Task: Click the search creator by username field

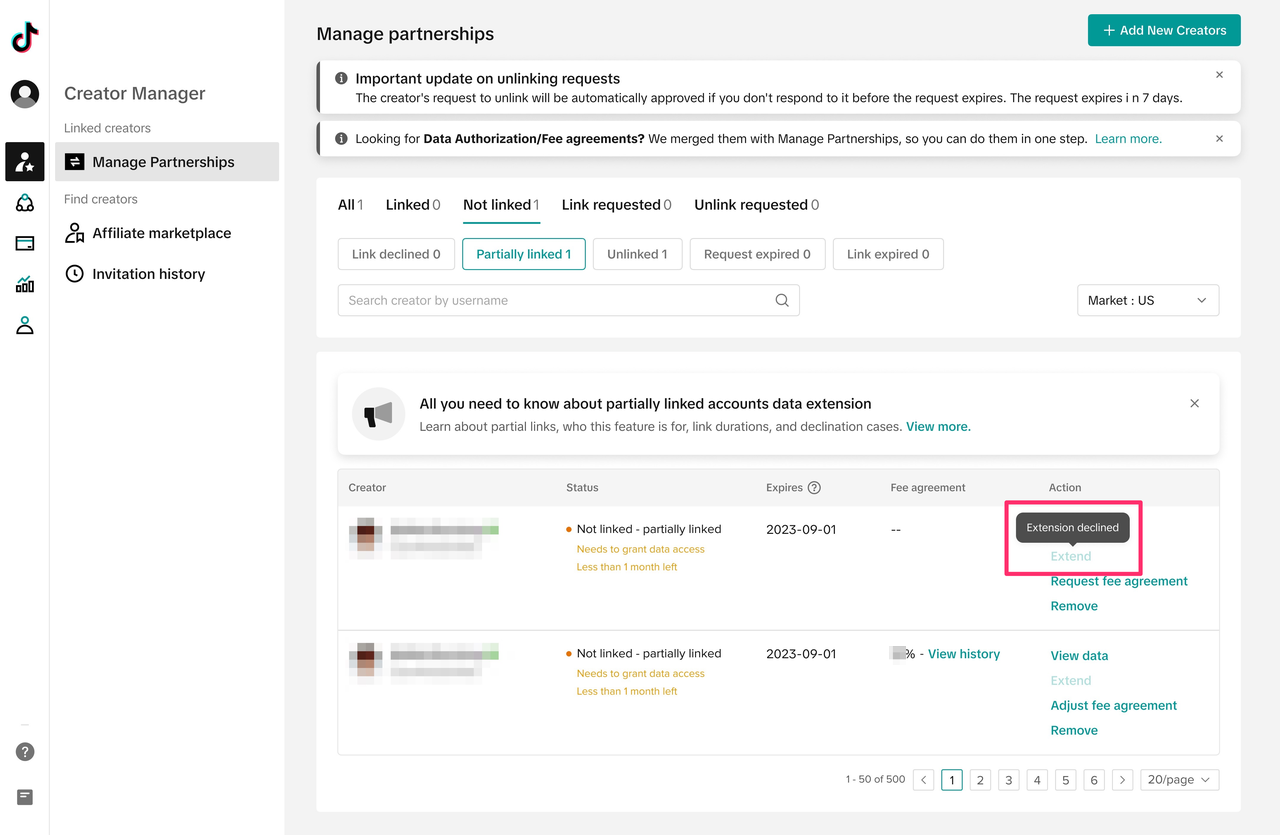Action: click(555, 300)
